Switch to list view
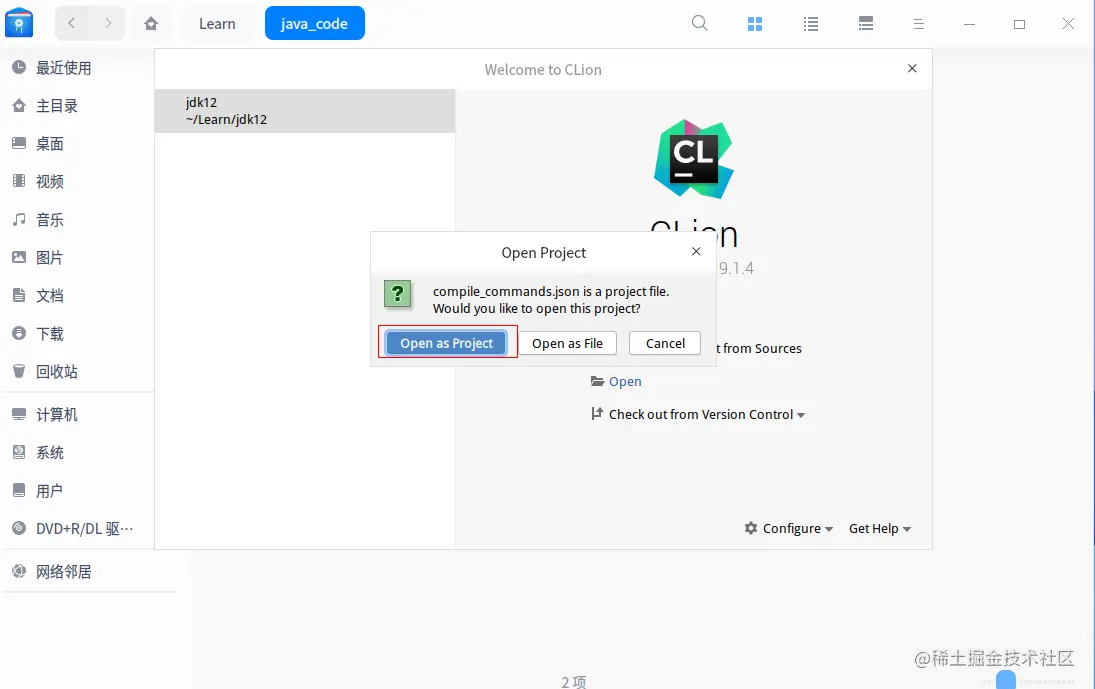Screen dimensions: 1095x689 (x=811, y=24)
